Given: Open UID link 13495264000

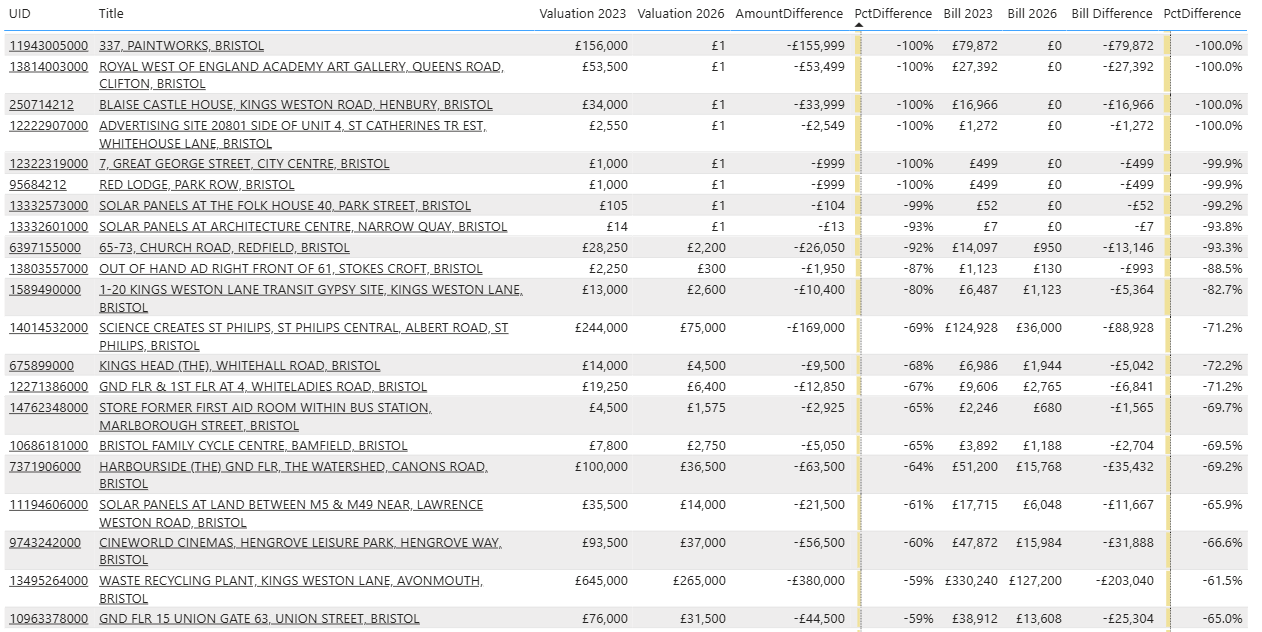Looking at the screenshot, I should coord(48,581).
